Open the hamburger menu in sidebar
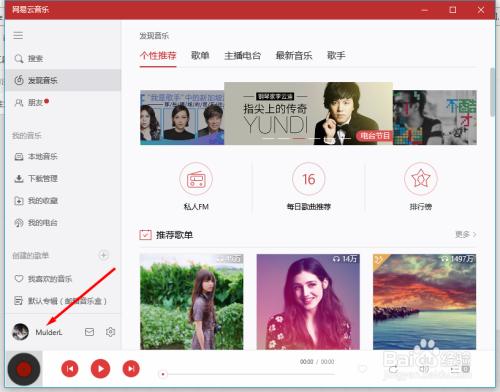 point(18,35)
